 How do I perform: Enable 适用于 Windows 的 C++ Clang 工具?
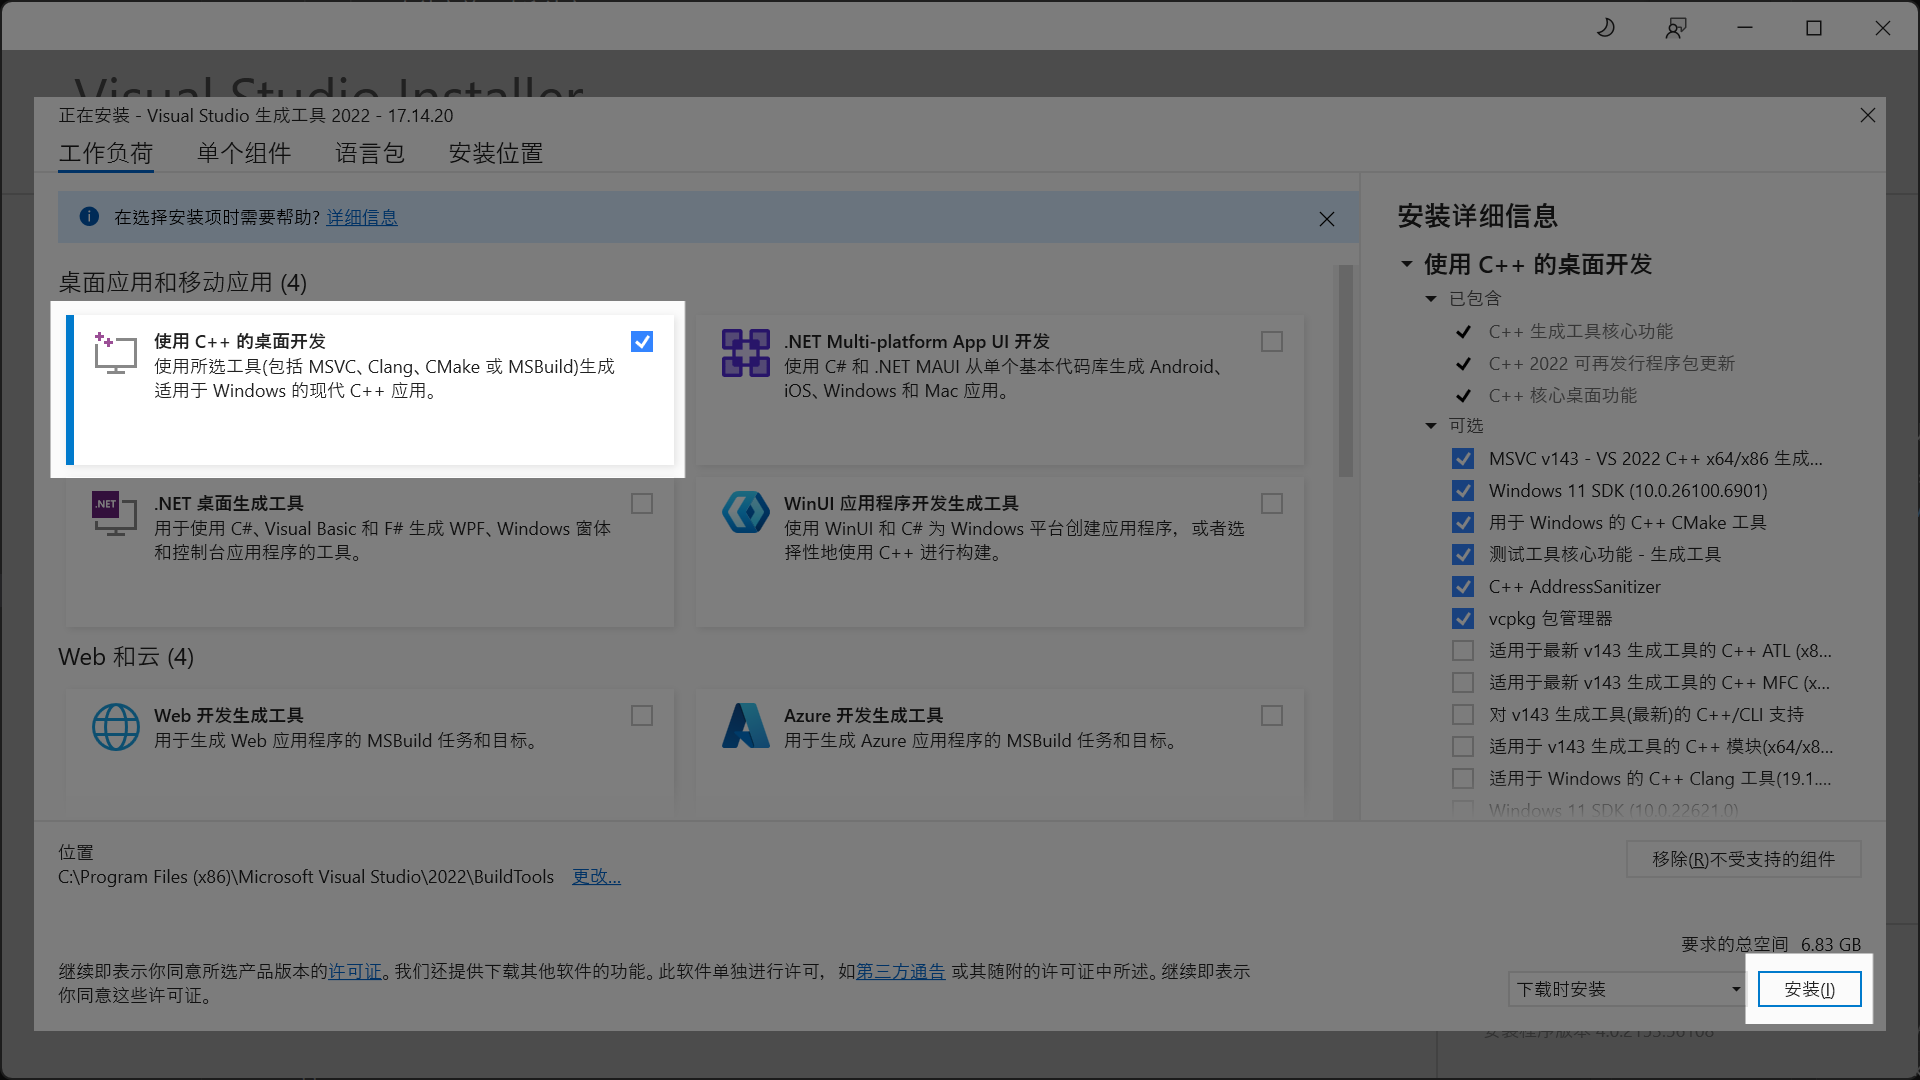pyautogui.click(x=1463, y=779)
